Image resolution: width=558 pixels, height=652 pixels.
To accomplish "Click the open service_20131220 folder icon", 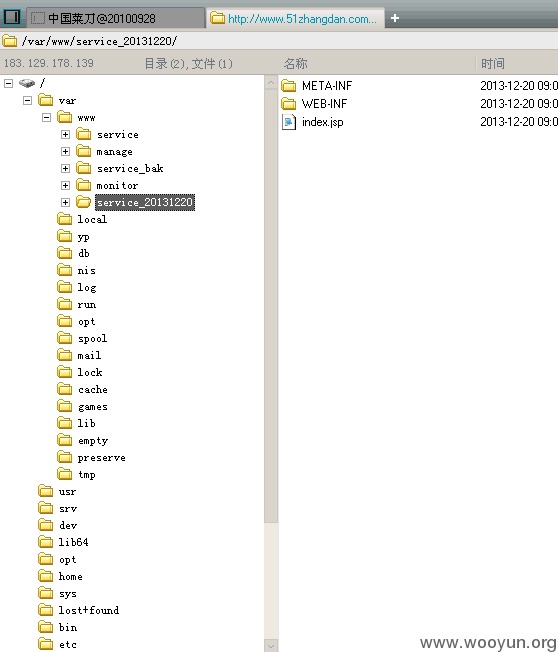I will coord(84,202).
